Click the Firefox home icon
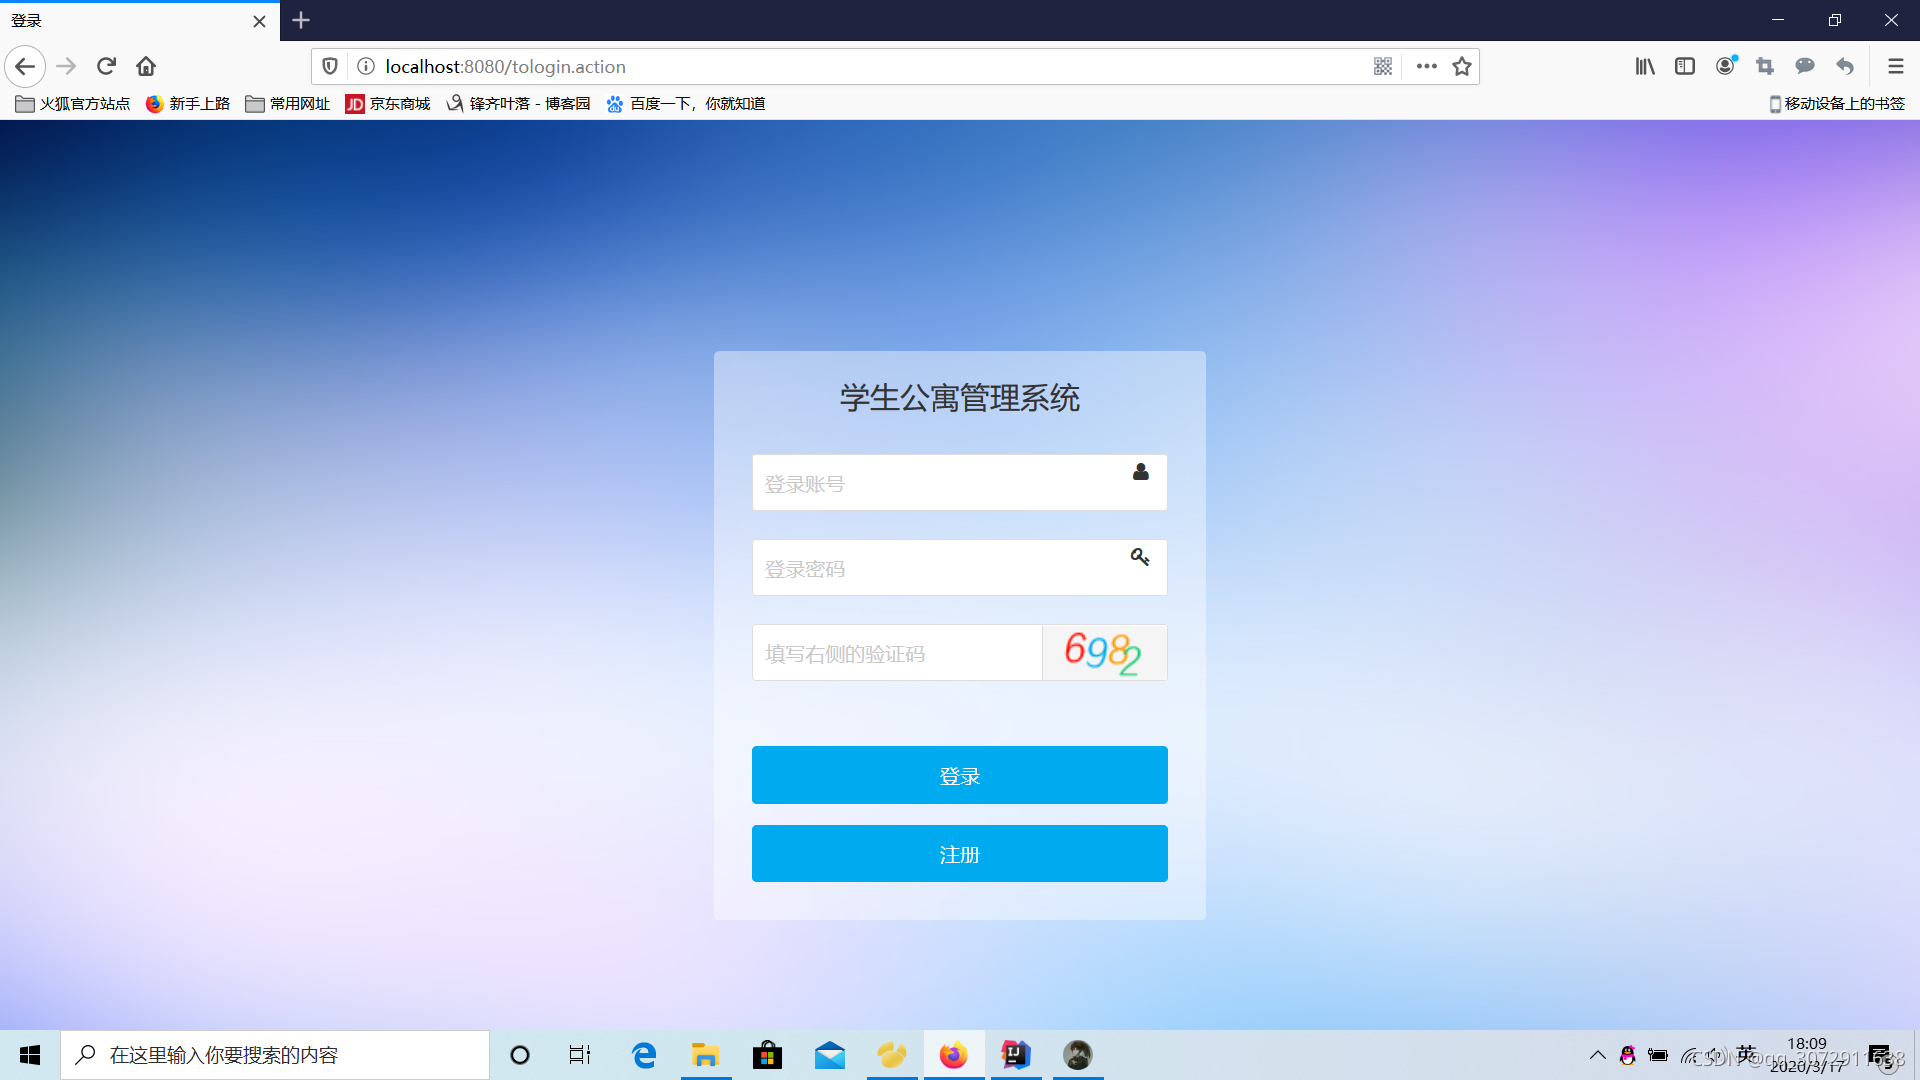This screenshot has width=1920, height=1080. point(146,66)
